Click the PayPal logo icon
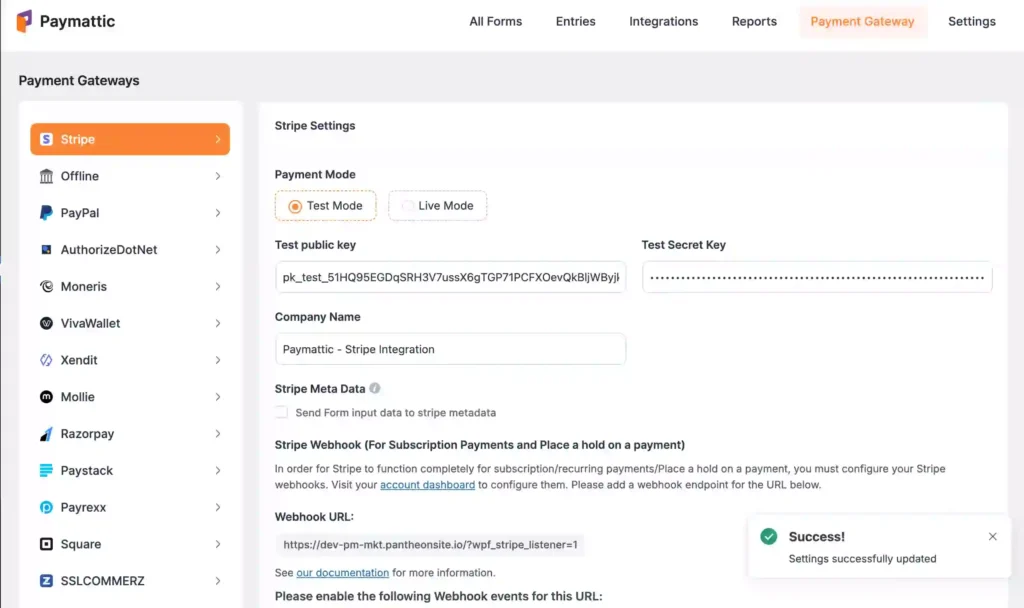This screenshot has height=608, width=1024. point(46,213)
